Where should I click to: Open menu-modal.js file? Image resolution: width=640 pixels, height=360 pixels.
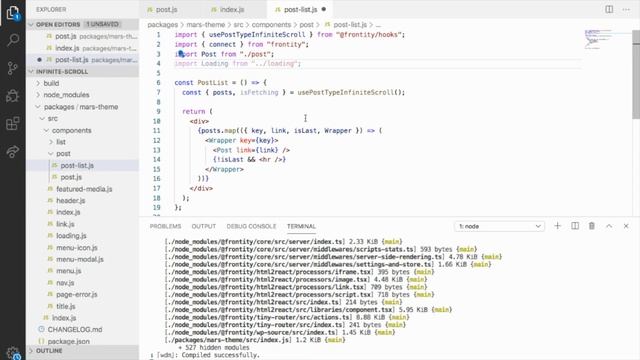83,259
